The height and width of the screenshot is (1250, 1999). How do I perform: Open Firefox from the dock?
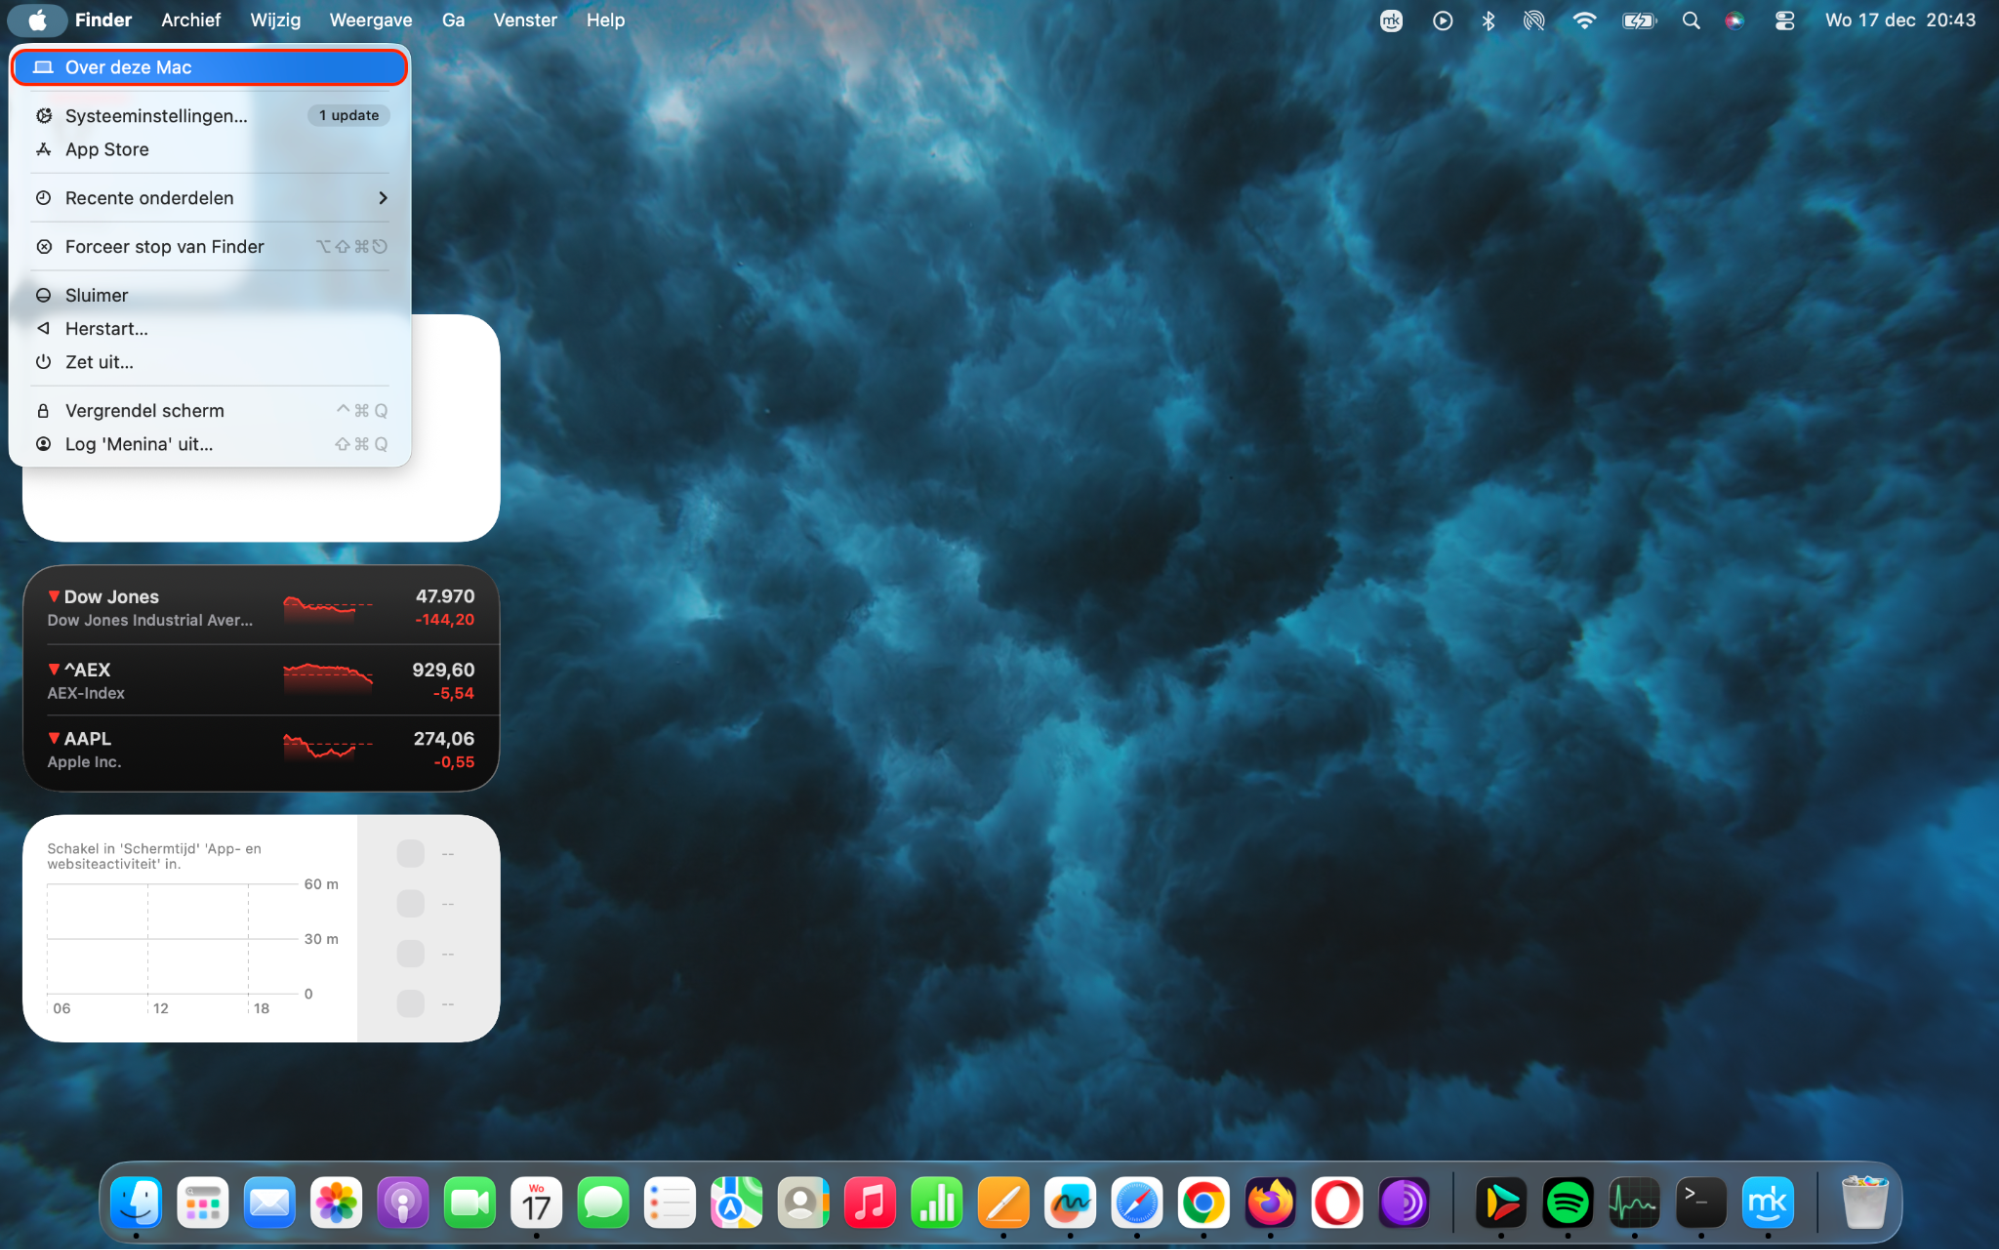coord(1269,1202)
